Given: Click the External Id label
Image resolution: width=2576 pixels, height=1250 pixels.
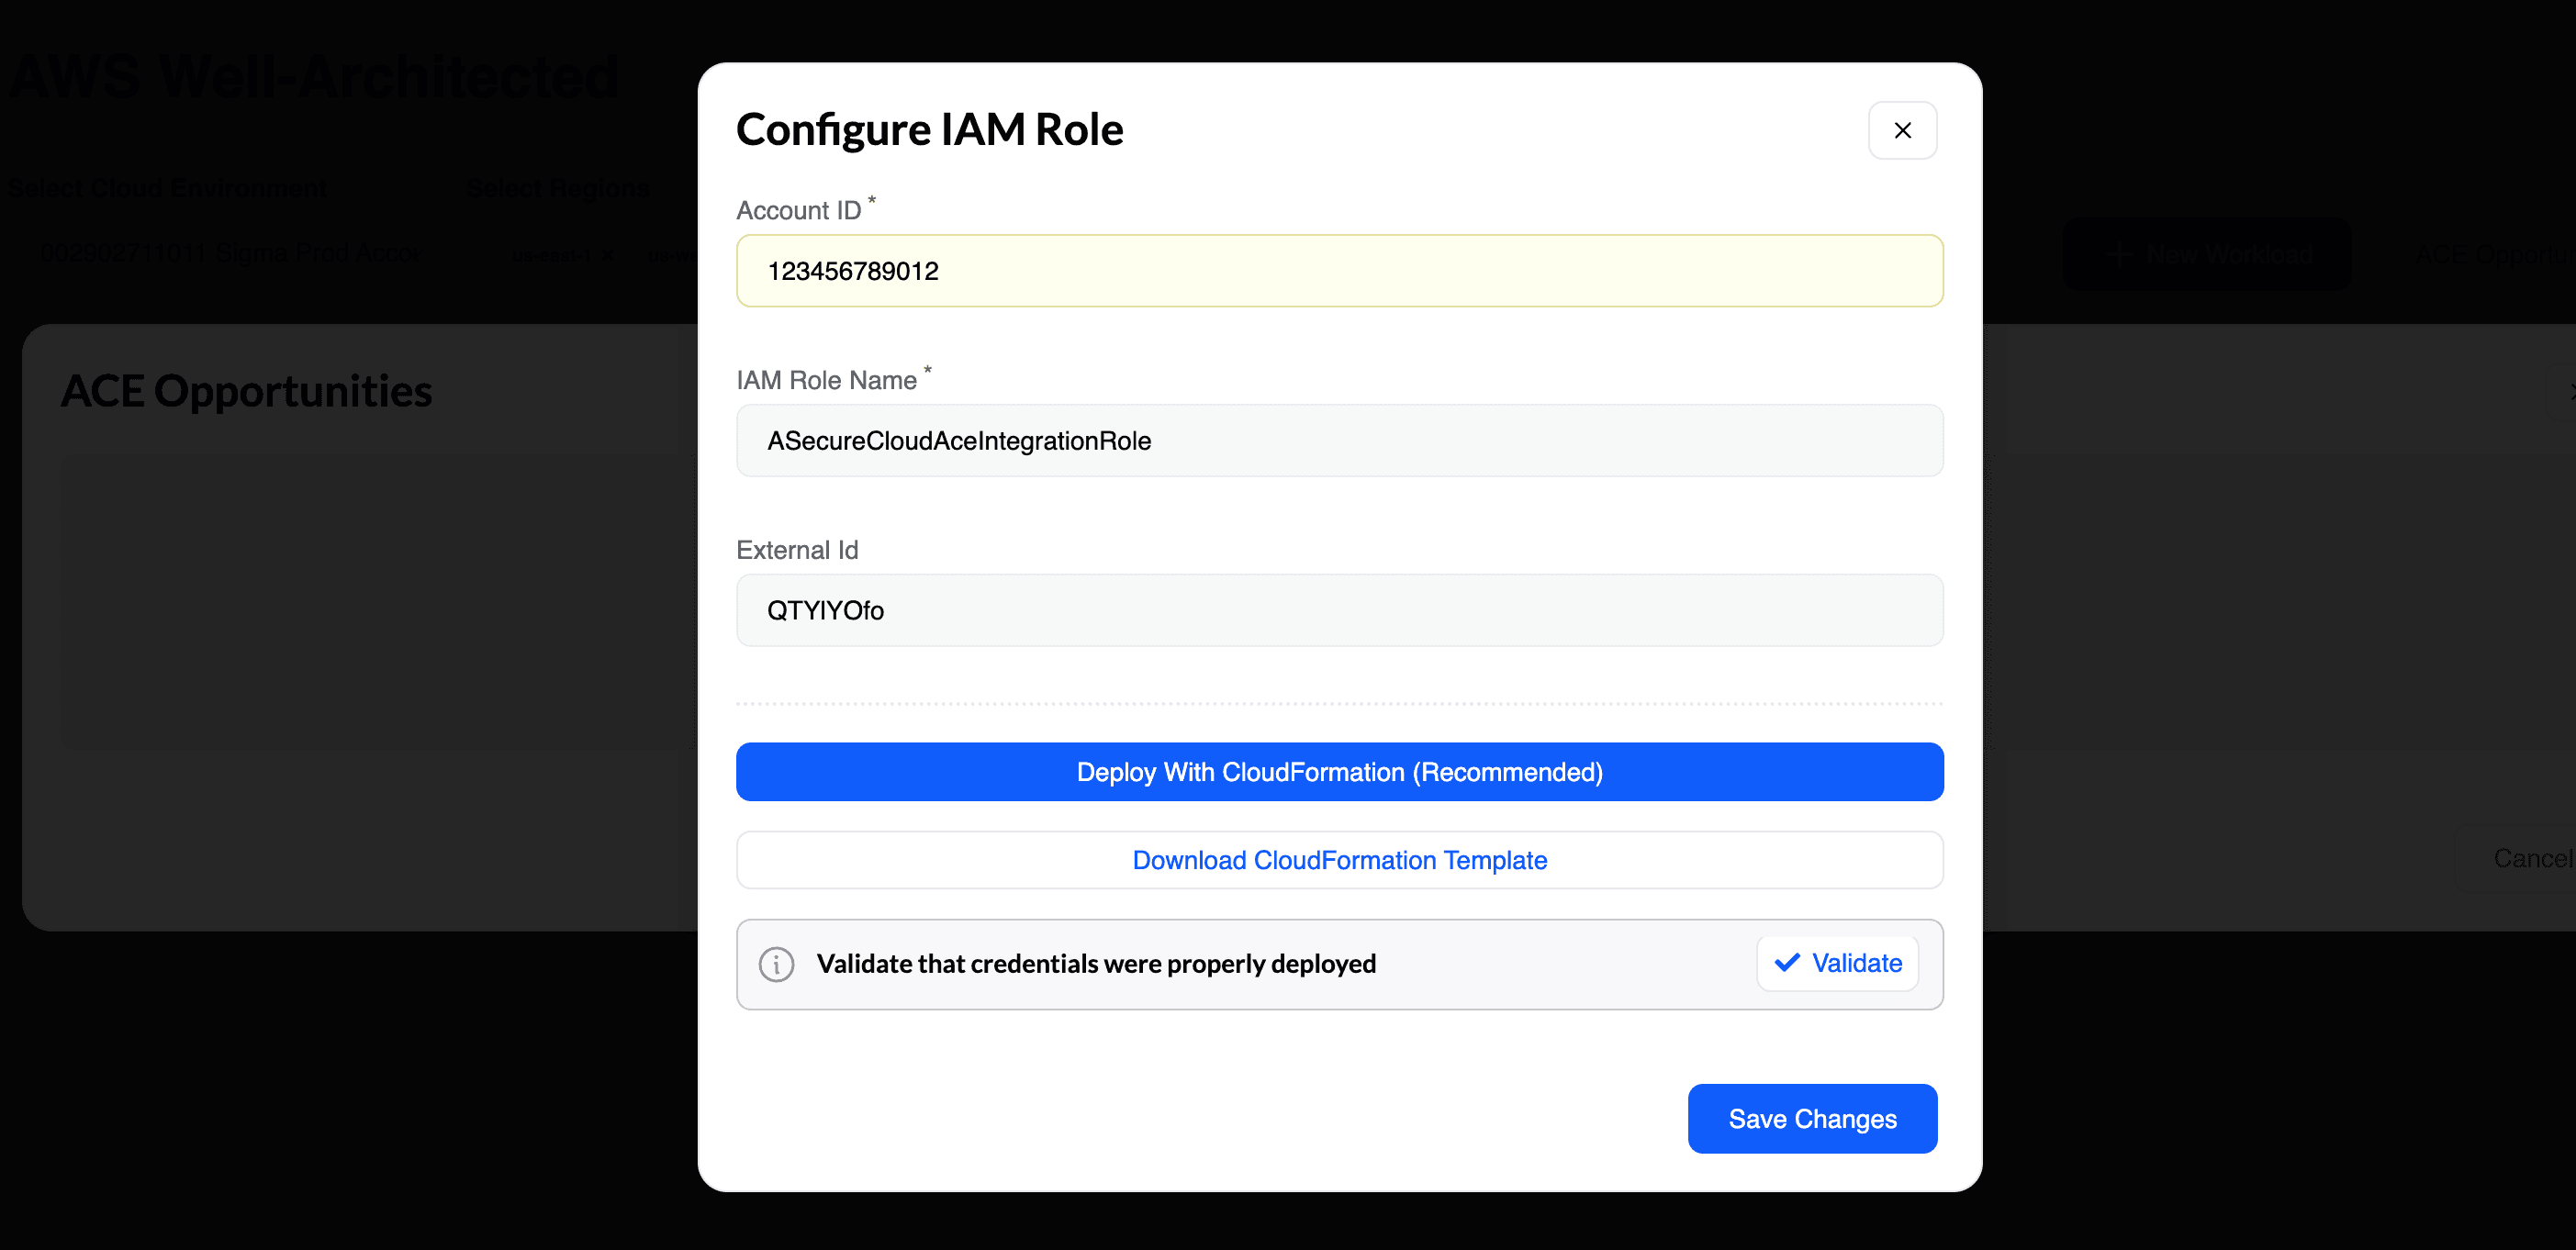Looking at the screenshot, I should click(x=797, y=550).
